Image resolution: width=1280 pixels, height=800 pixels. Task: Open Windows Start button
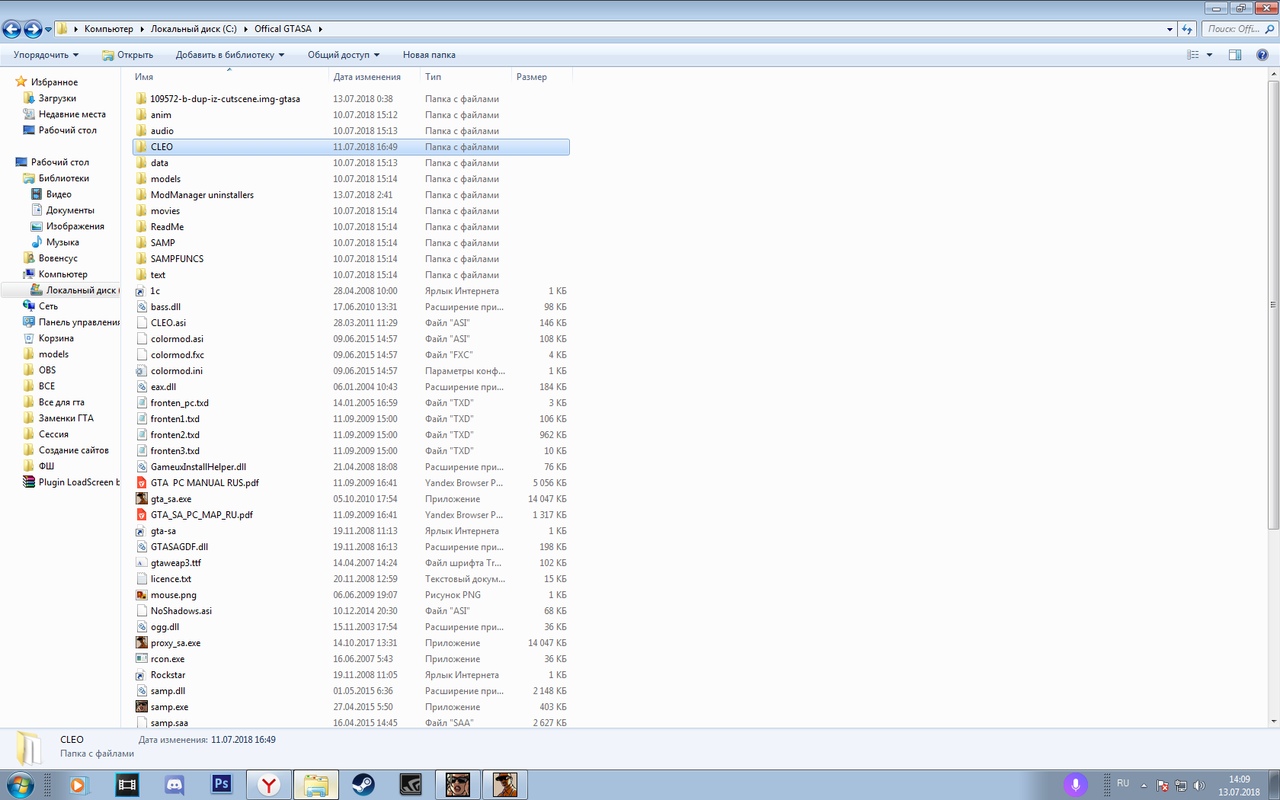pyautogui.click(x=20, y=785)
